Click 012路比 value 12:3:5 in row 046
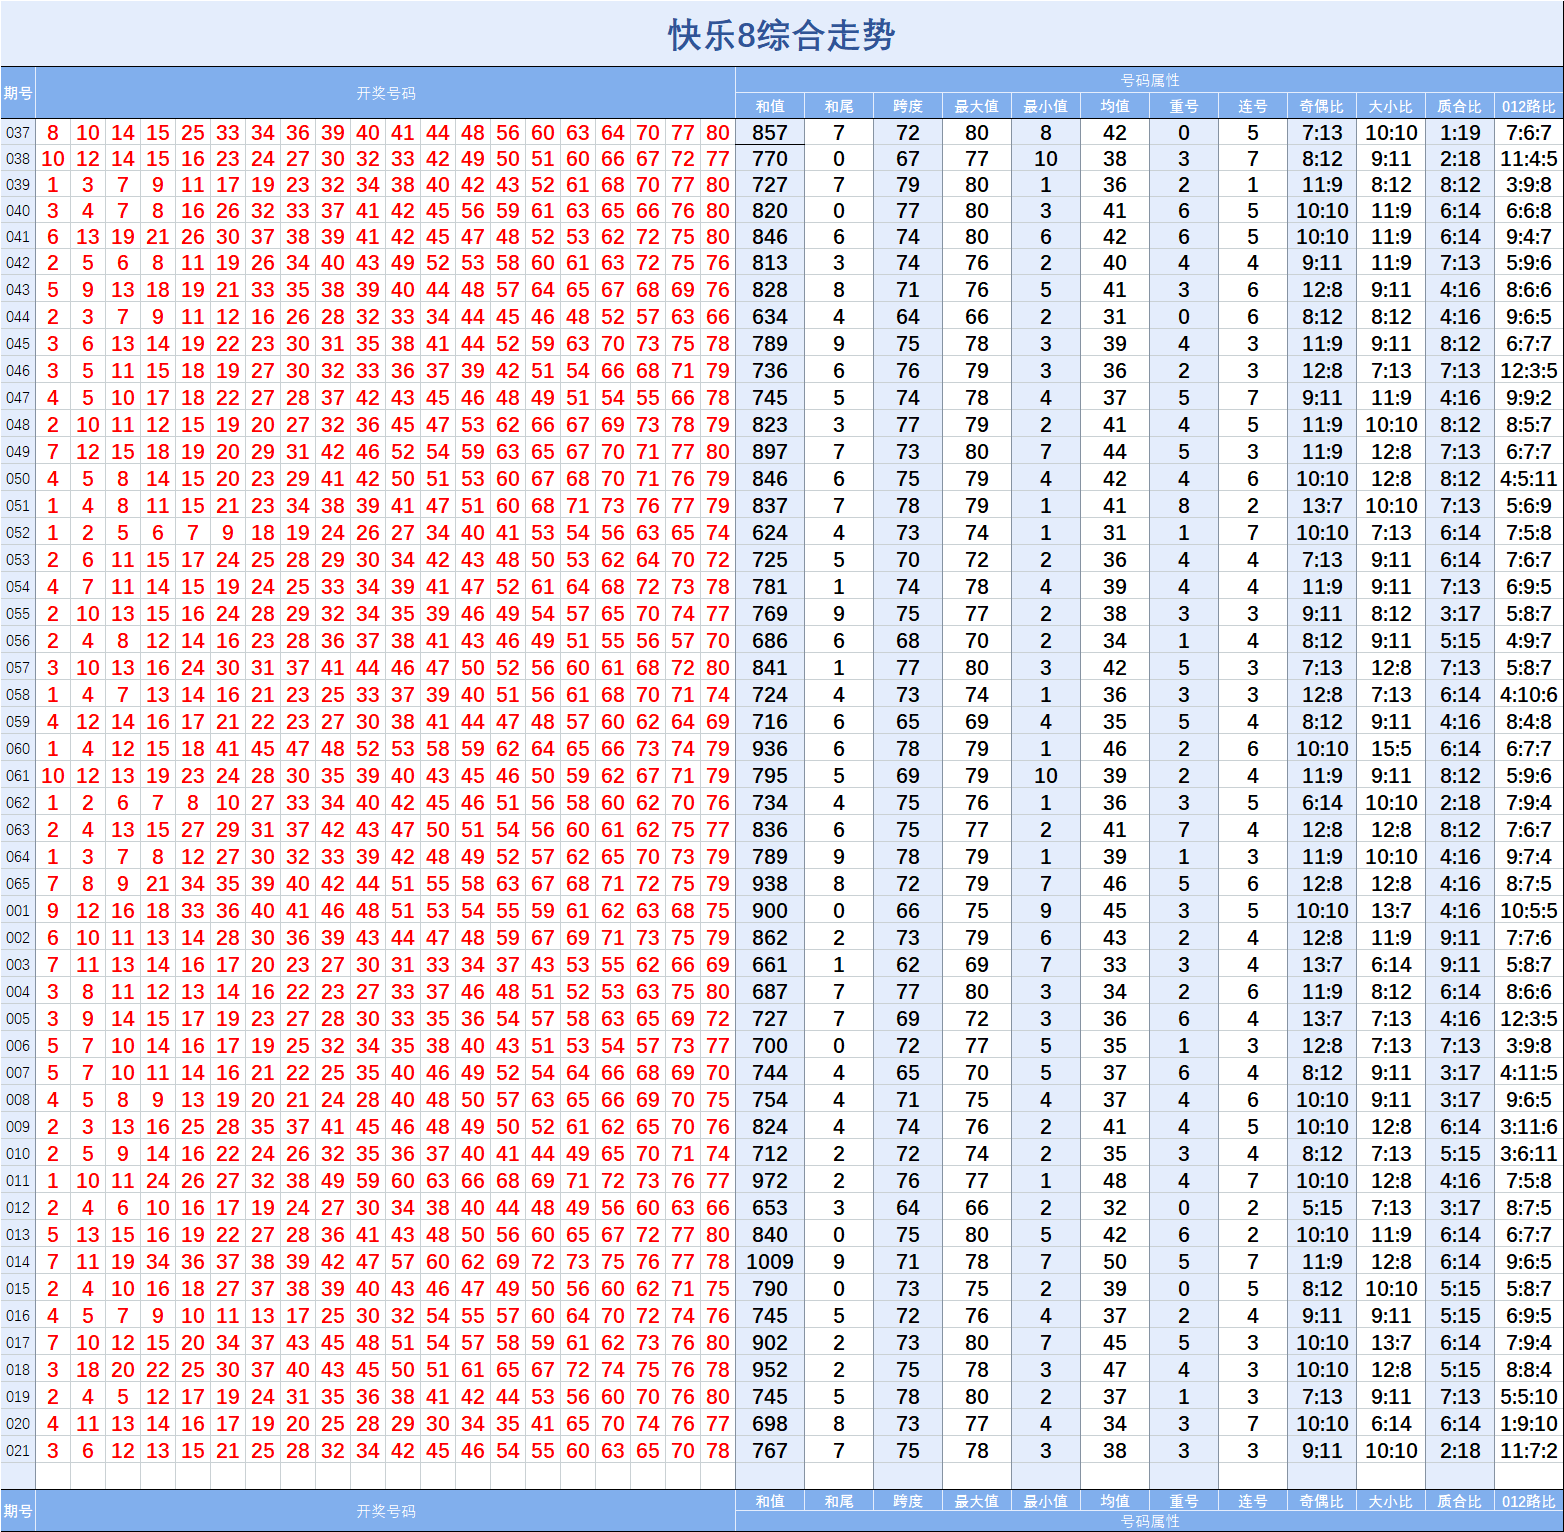Image resolution: width=1564 pixels, height=1532 pixels. (x=1529, y=371)
